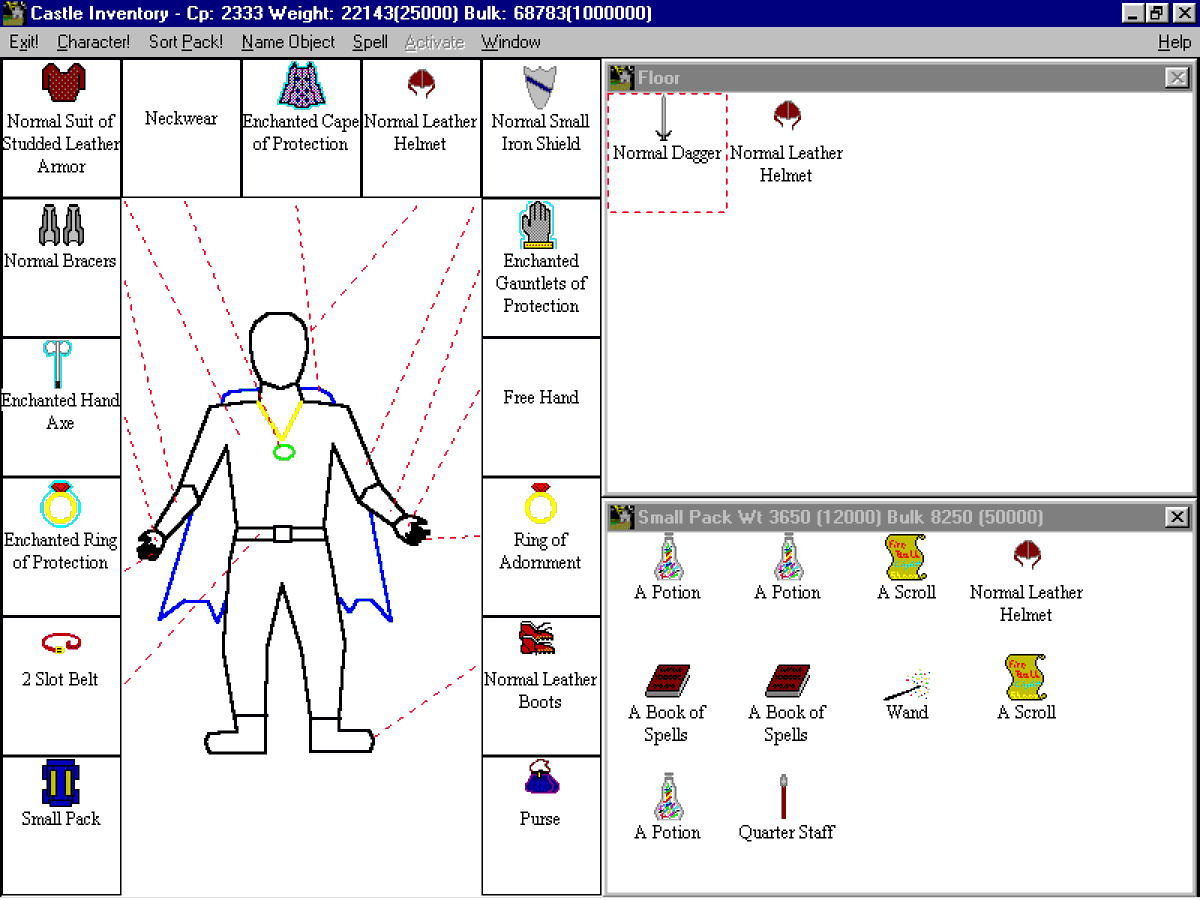Click the Floor window title bar
Image resolution: width=1200 pixels, height=900 pixels.
(x=900, y=78)
